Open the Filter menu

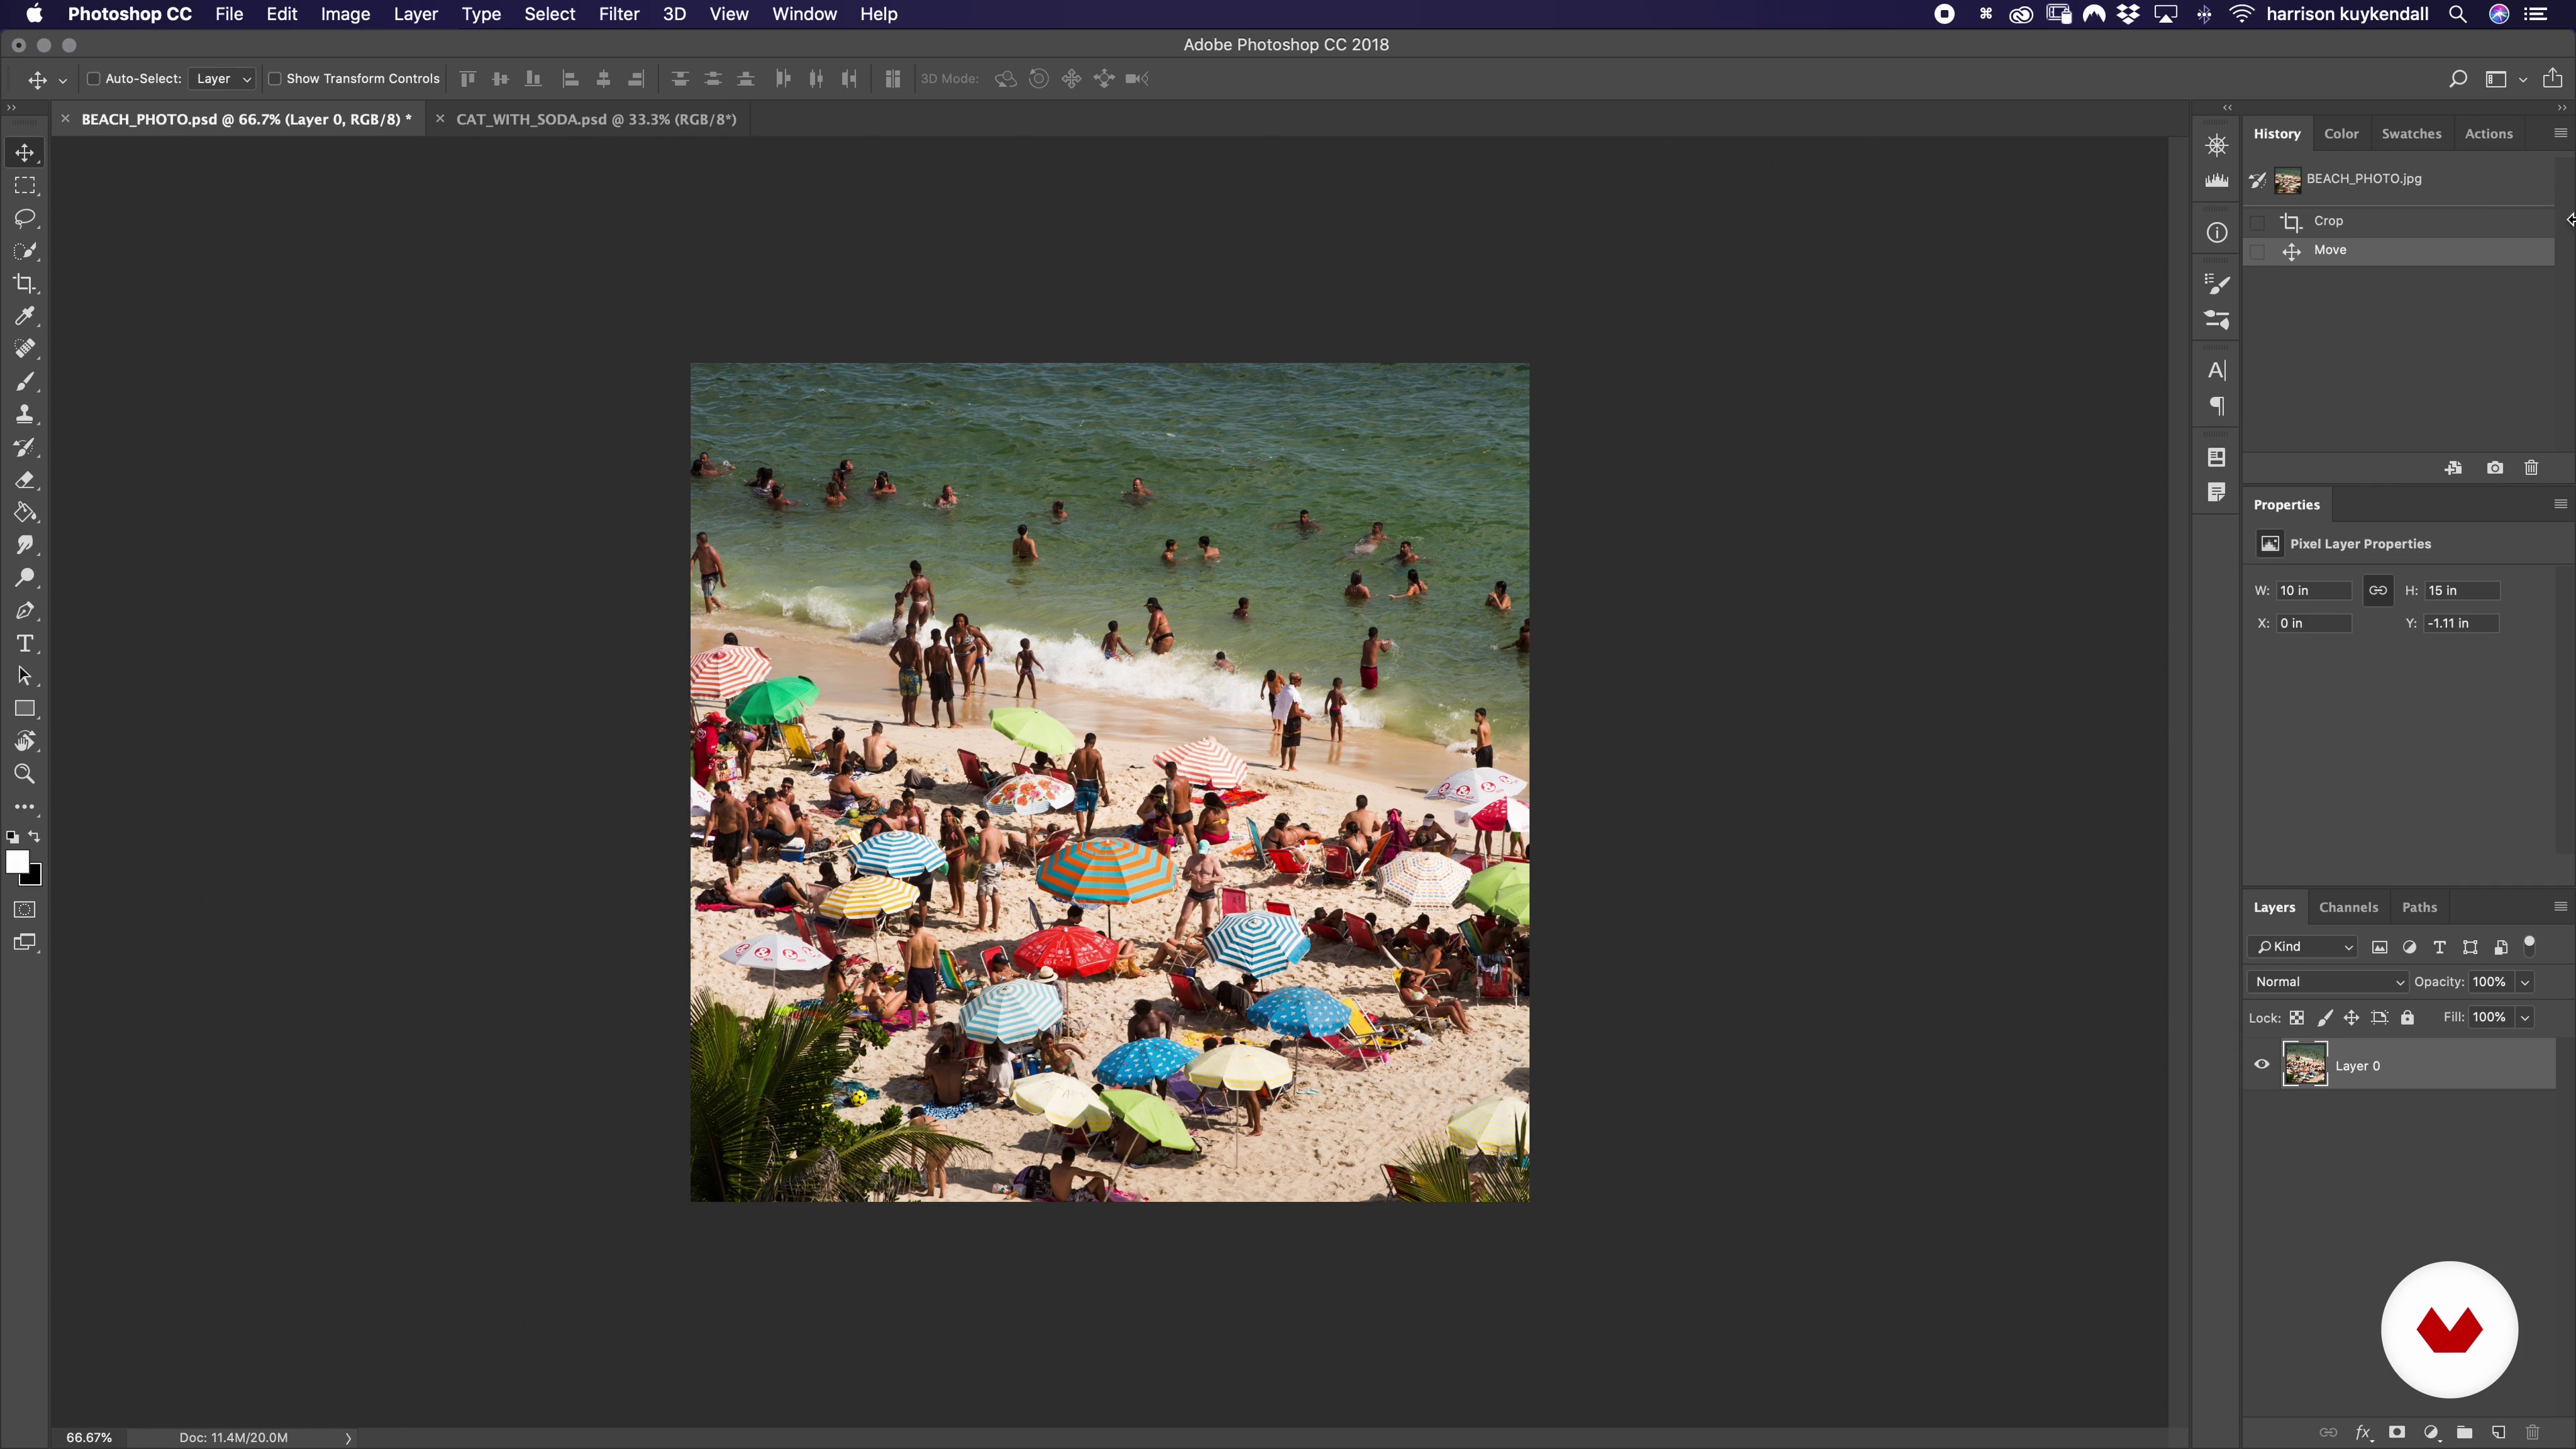tap(616, 14)
